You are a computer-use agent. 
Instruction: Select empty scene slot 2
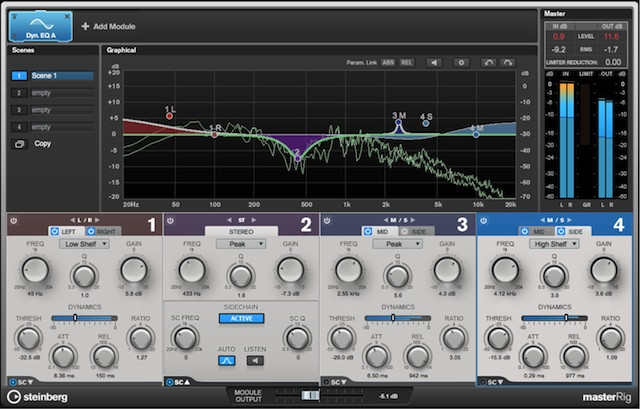pyautogui.click(x=53, y=93)
